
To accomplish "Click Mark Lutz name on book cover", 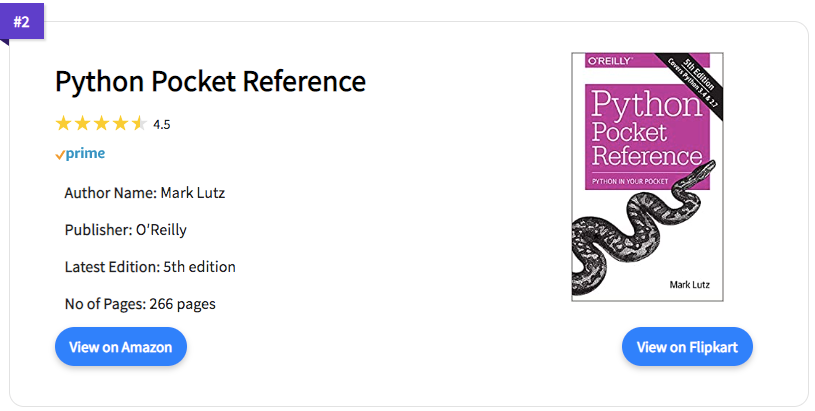I will tap(689, 284).
